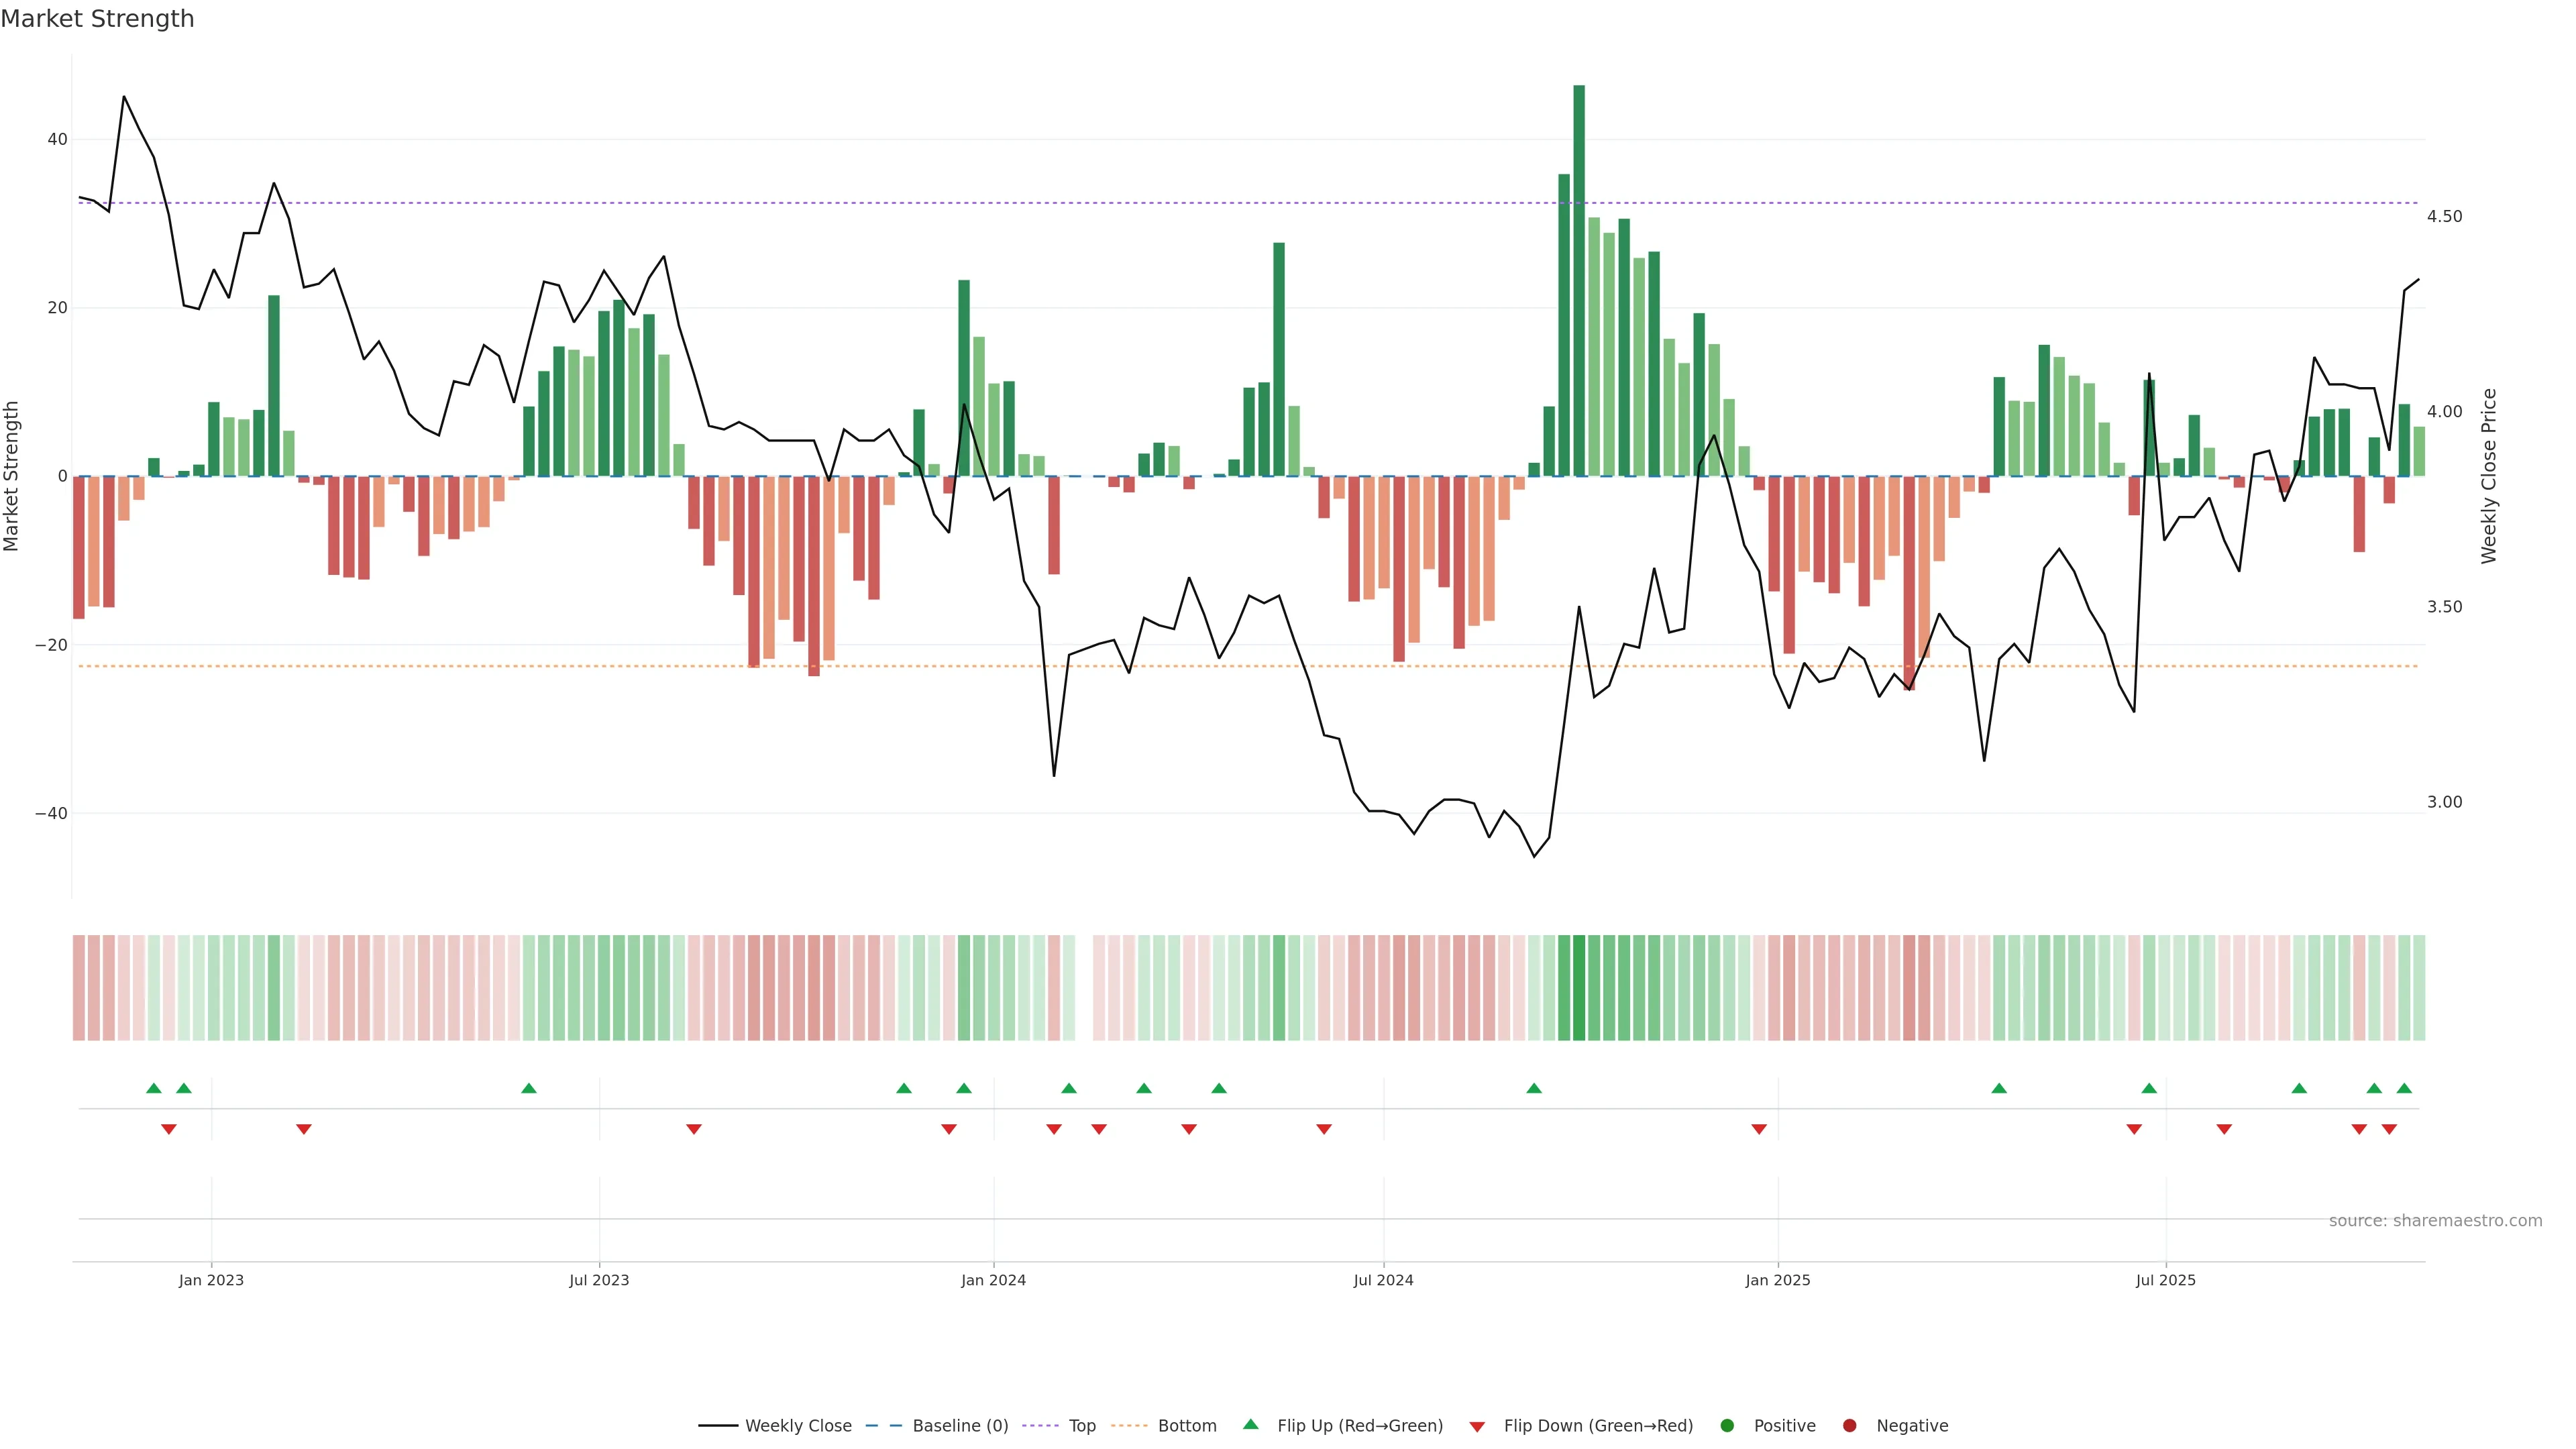Toggle the Flip Up (Red→Green) legend entry
The image size is (2576, 1449).
1359,1426
